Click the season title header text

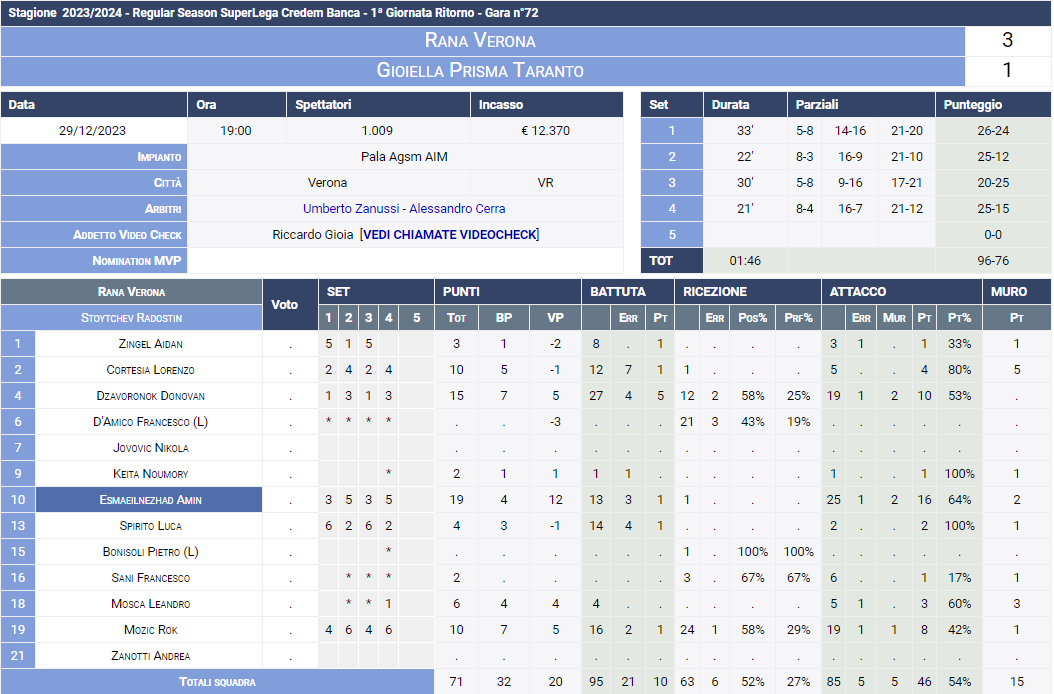pyautogui.click(x=273, y=13)
